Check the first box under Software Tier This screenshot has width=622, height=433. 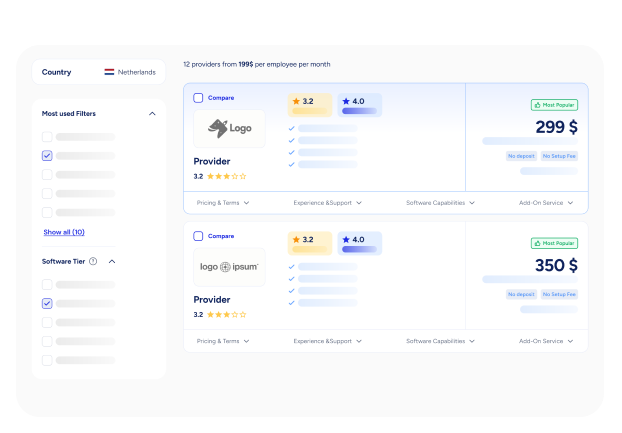(x=47, y=285)
